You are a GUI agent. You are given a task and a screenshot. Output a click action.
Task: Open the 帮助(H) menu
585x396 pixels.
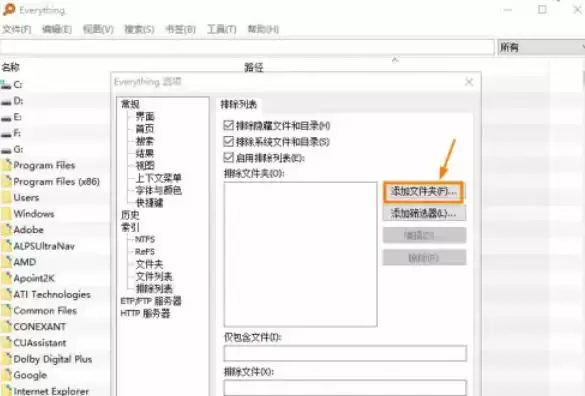point(263,29)
